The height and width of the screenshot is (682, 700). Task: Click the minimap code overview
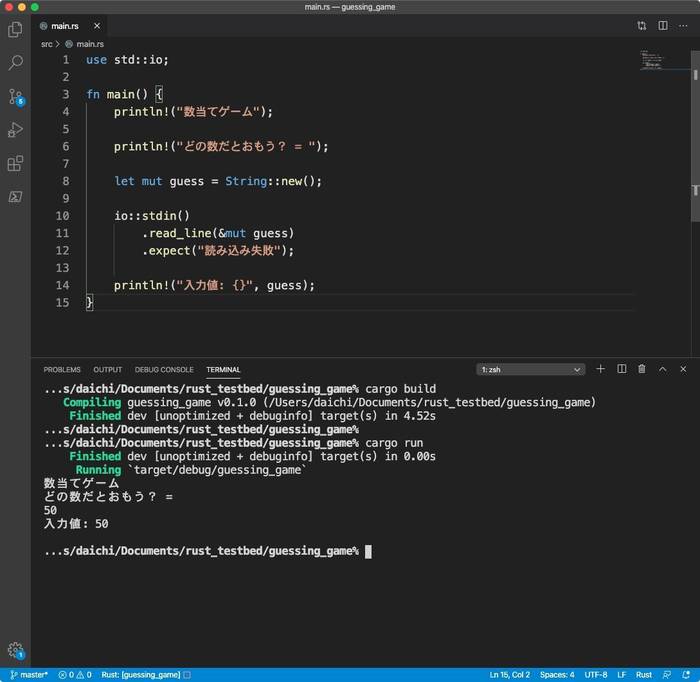click(652, 60)
